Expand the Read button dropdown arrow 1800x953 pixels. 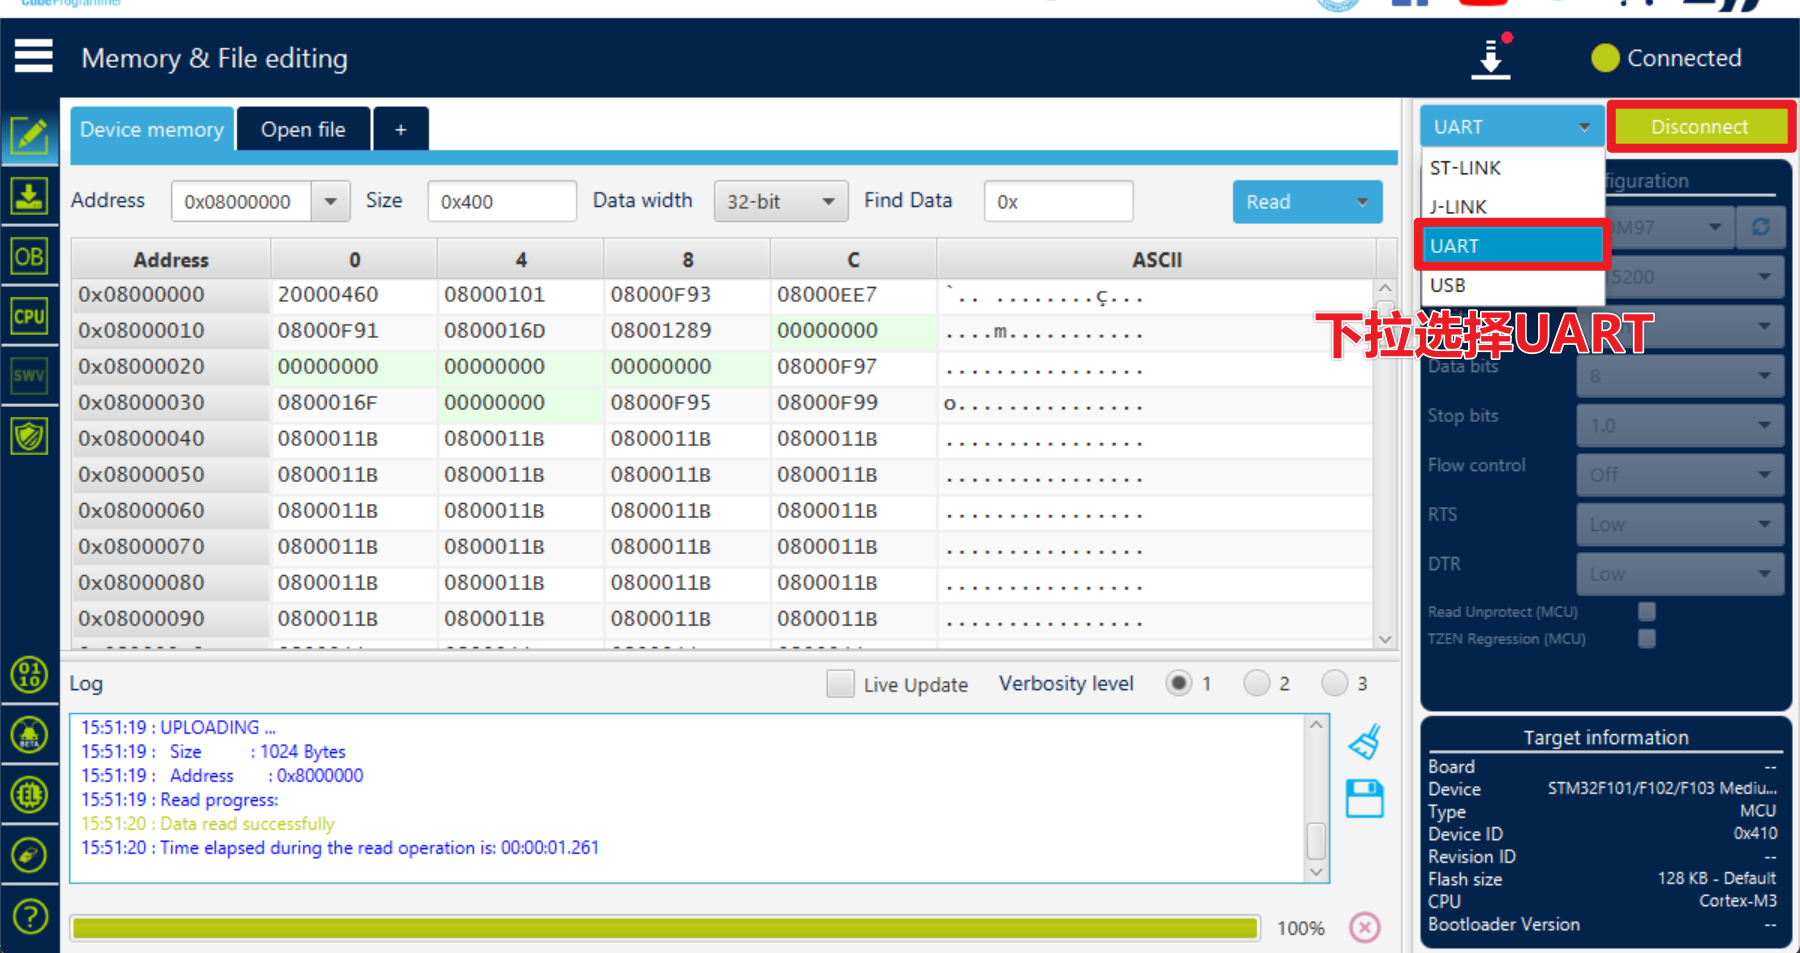(x=1362, y=202)
